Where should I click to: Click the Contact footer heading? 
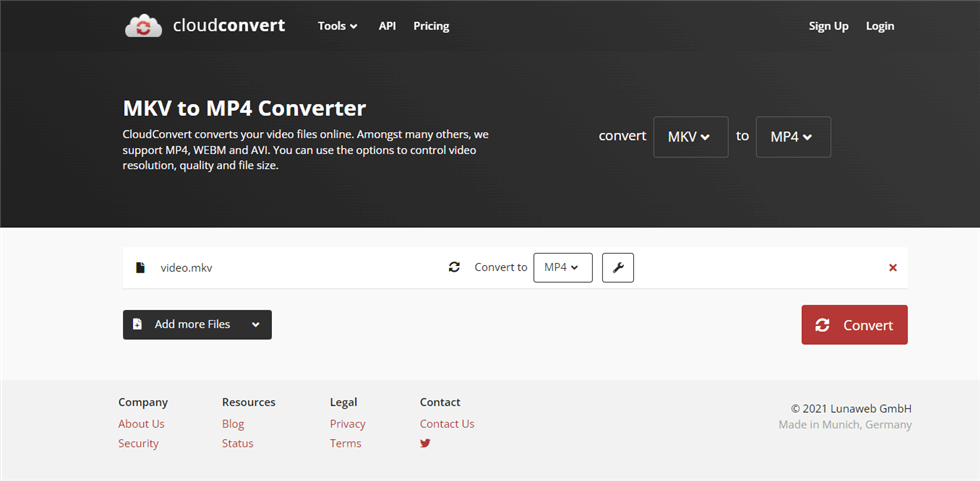coord(440,402)
